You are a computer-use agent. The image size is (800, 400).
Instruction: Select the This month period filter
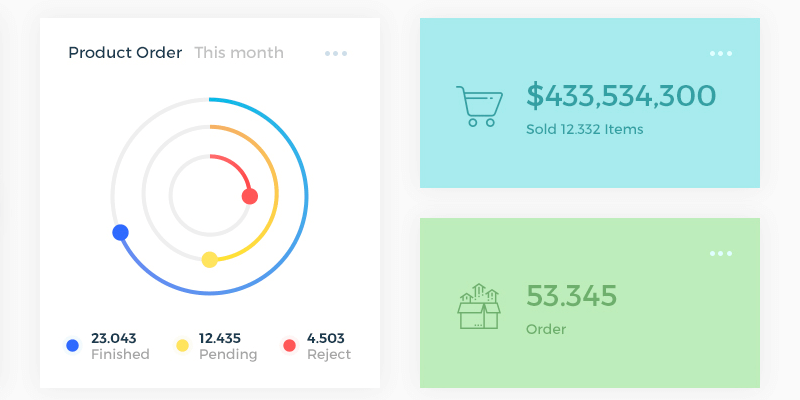(x=239, y=53)
